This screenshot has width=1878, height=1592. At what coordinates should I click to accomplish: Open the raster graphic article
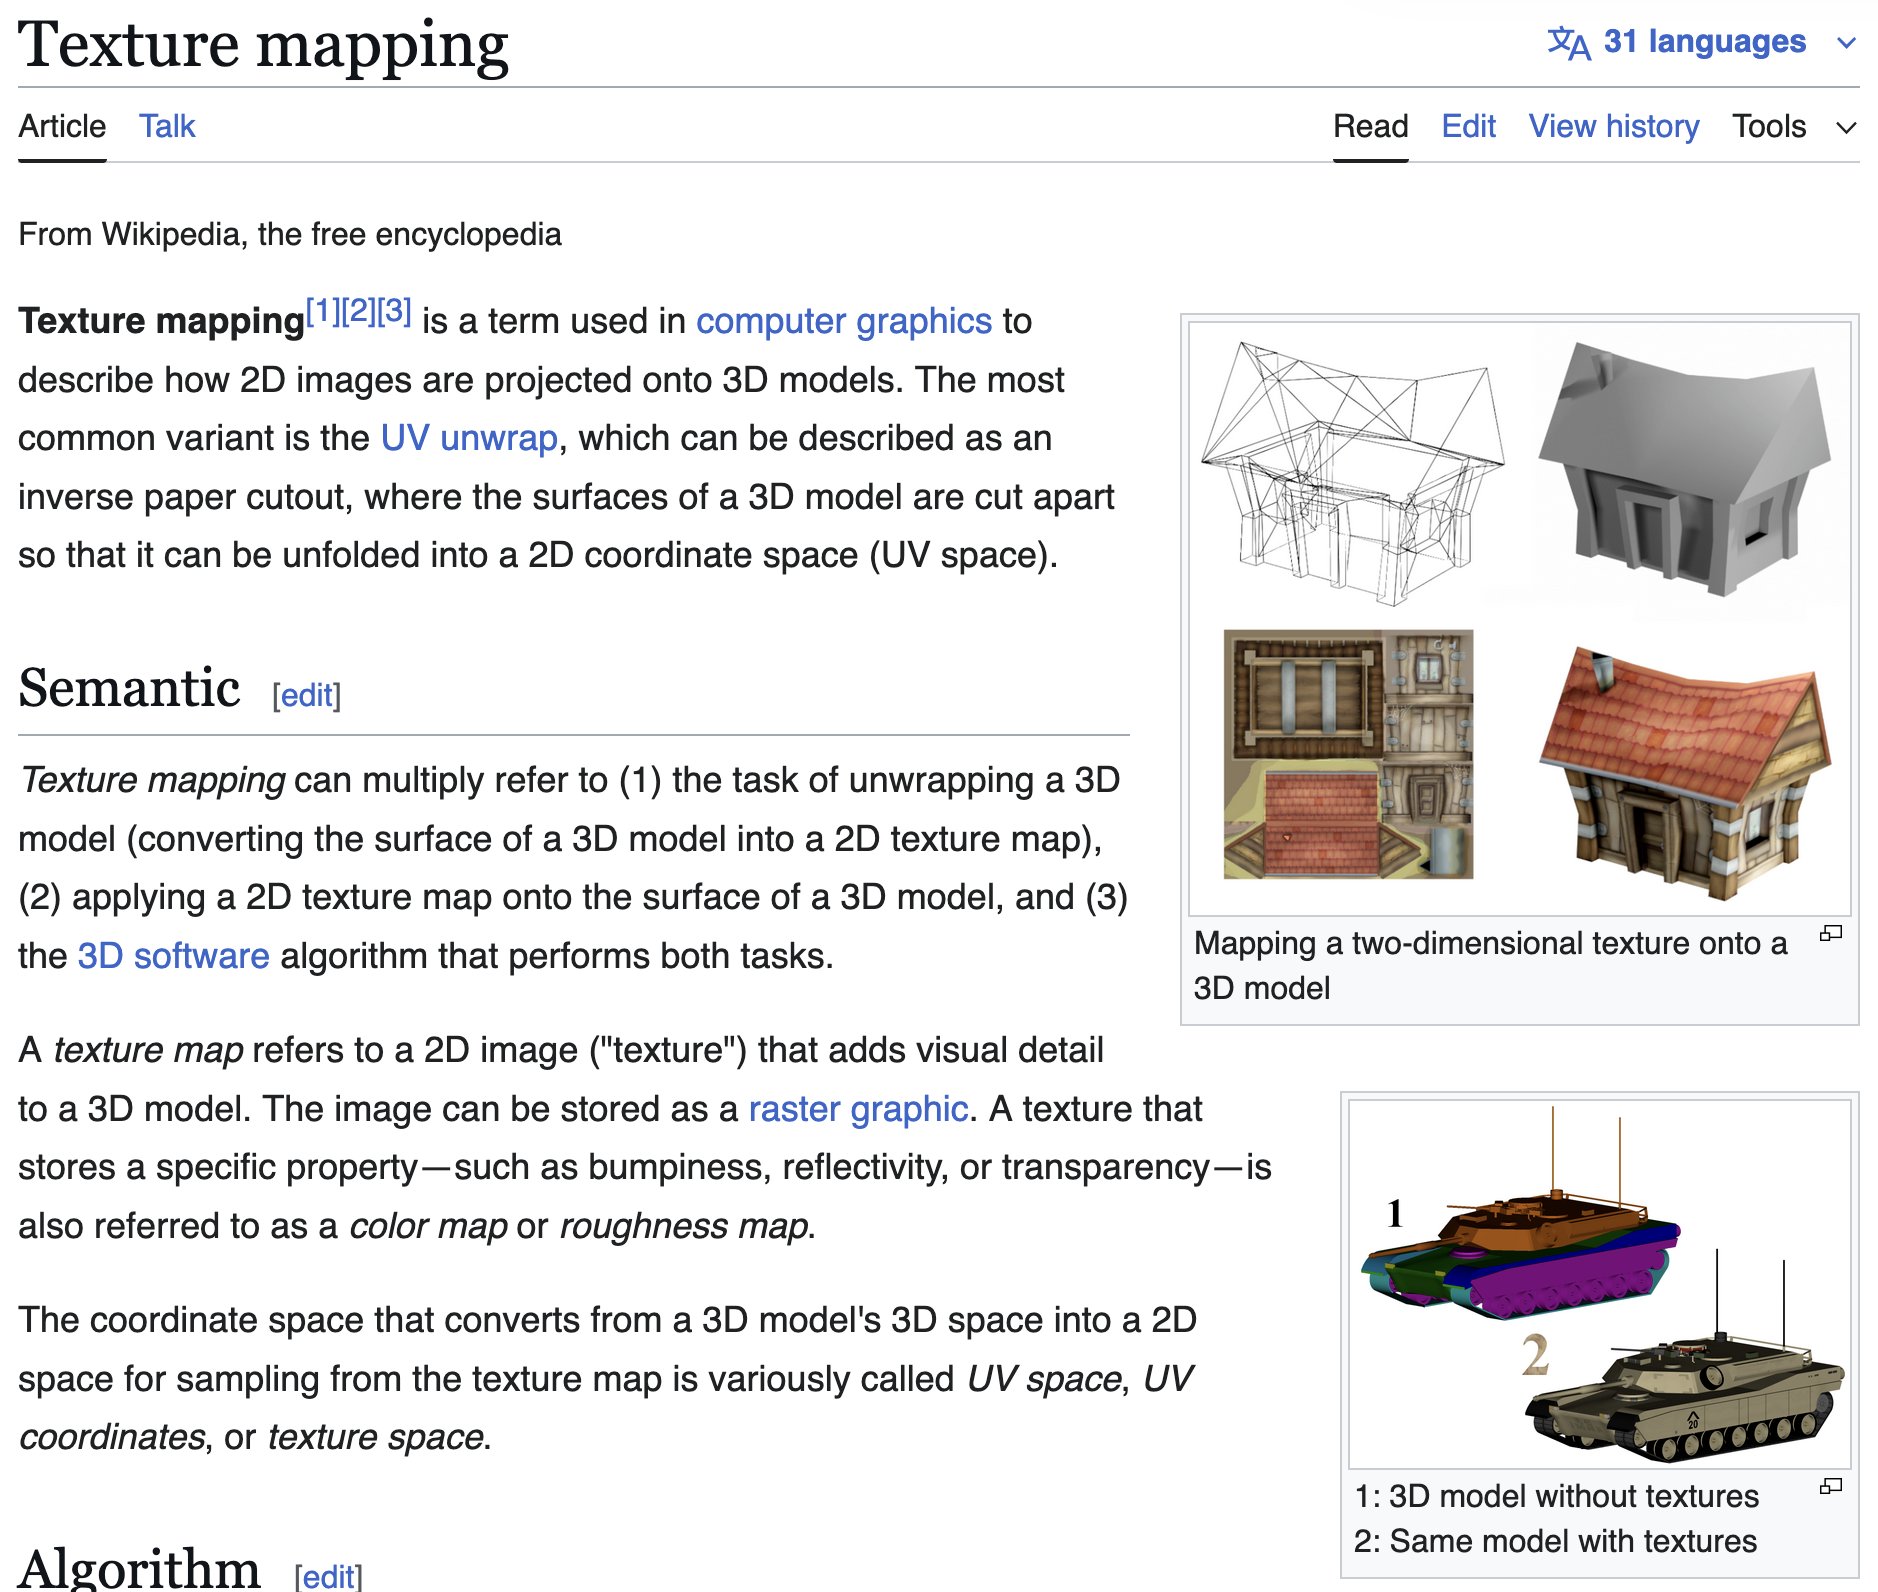point(857,1108)
